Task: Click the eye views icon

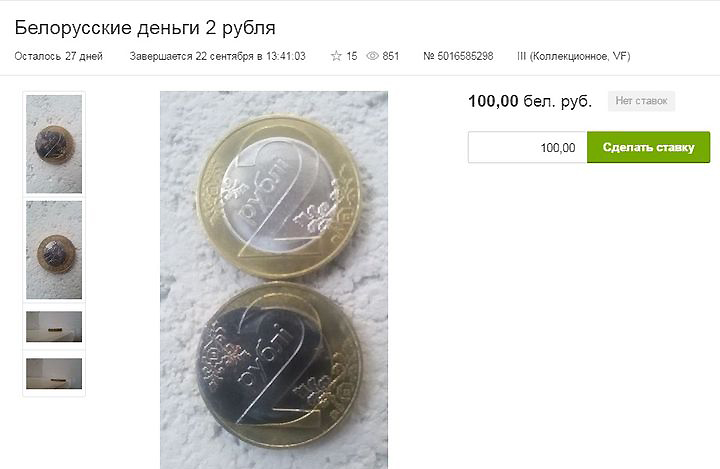Action: [372, 56]
